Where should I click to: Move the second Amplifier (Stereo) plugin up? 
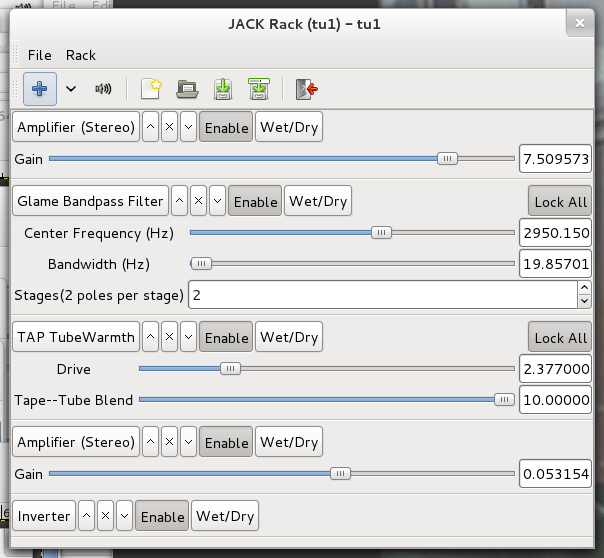pyautogui.click(x=151, y=442)
